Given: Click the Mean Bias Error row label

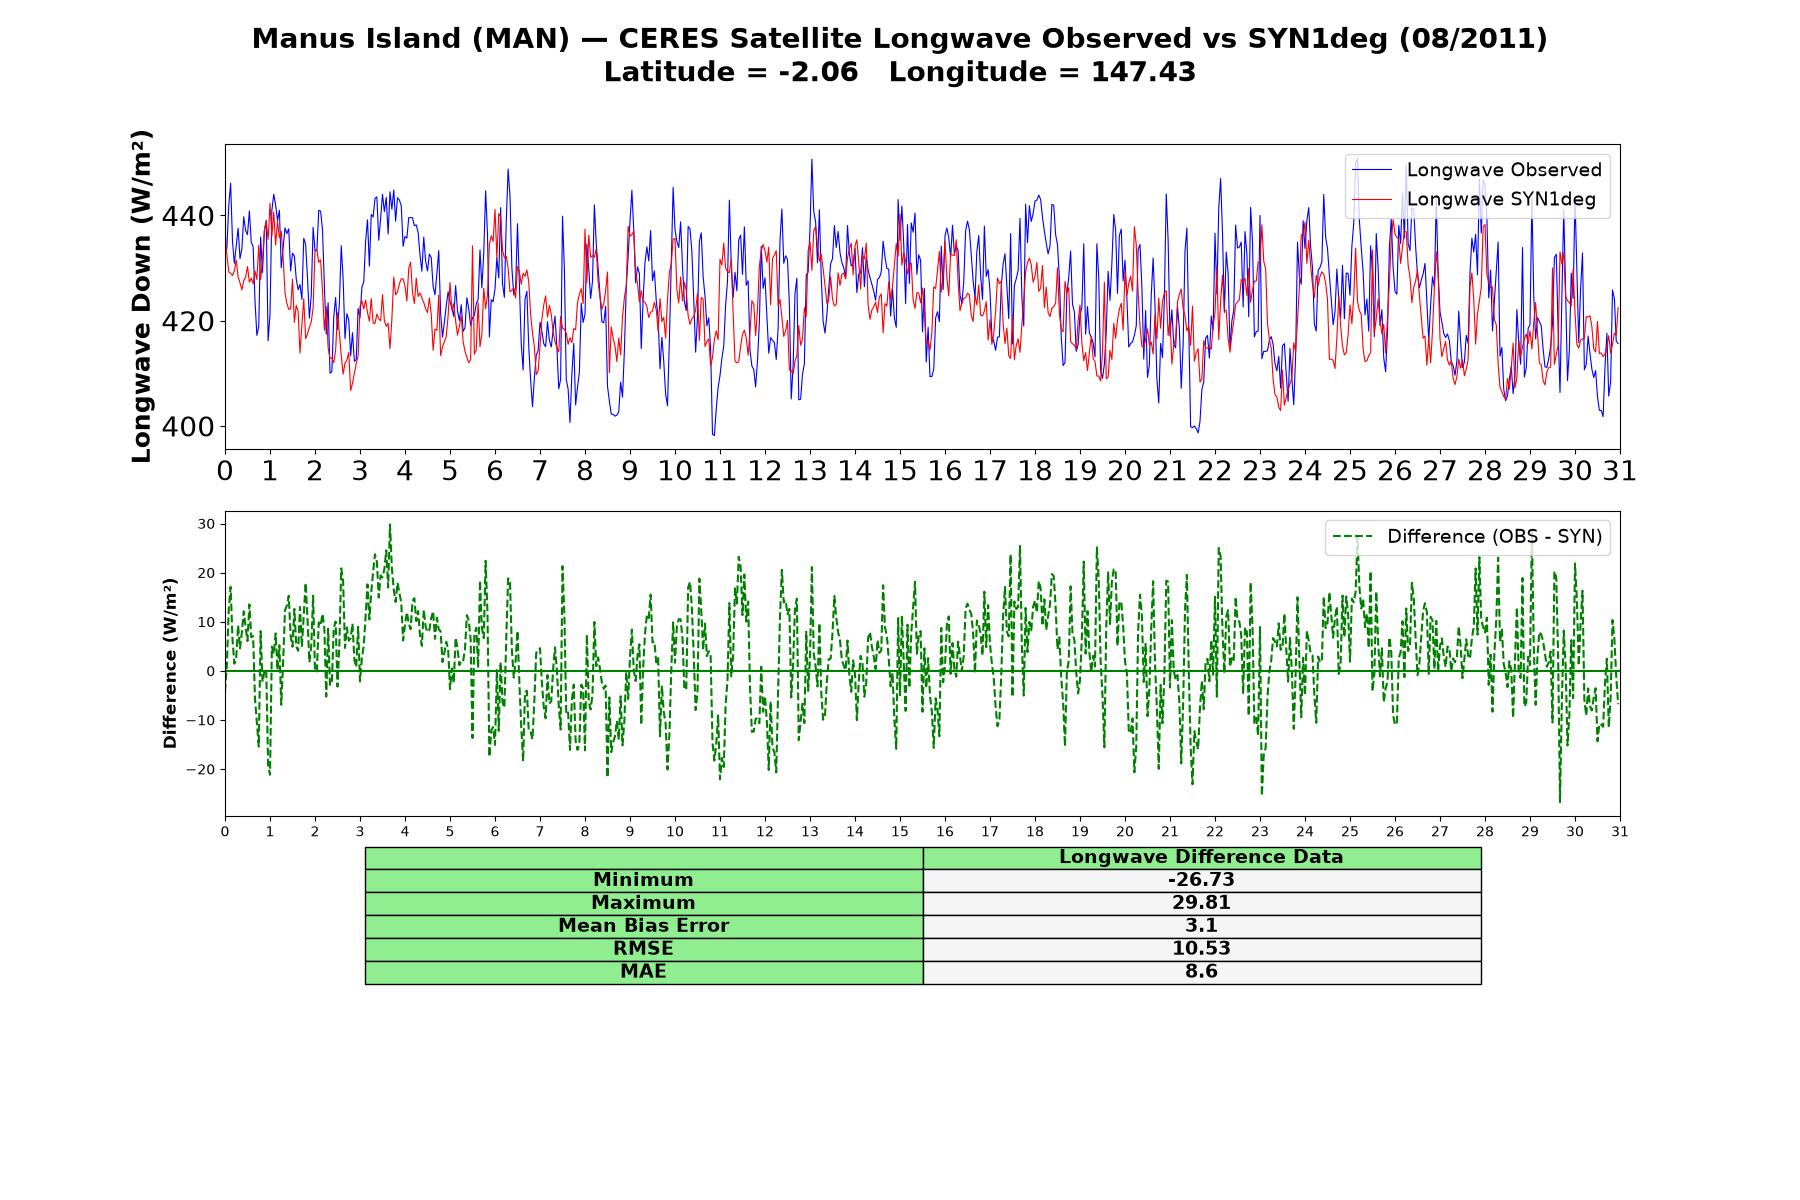Looking at the screenshot, I should pyautogui.click(x=643, y=926).
